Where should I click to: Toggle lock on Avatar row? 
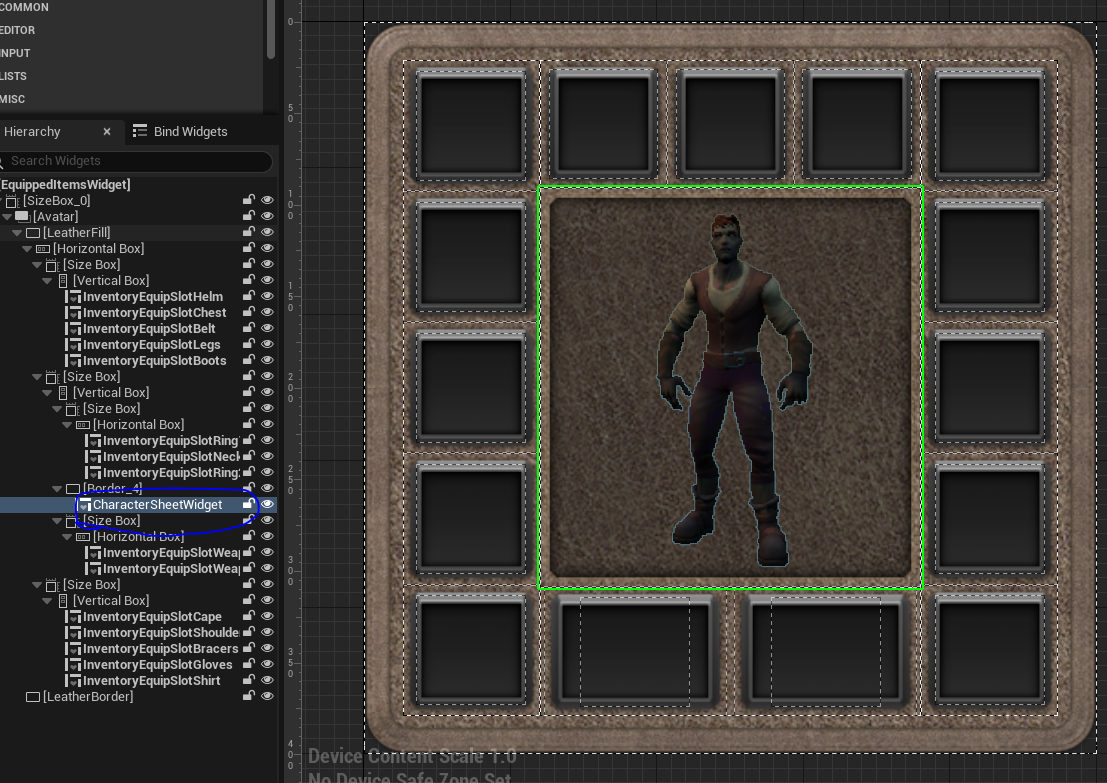coord(249,216)
